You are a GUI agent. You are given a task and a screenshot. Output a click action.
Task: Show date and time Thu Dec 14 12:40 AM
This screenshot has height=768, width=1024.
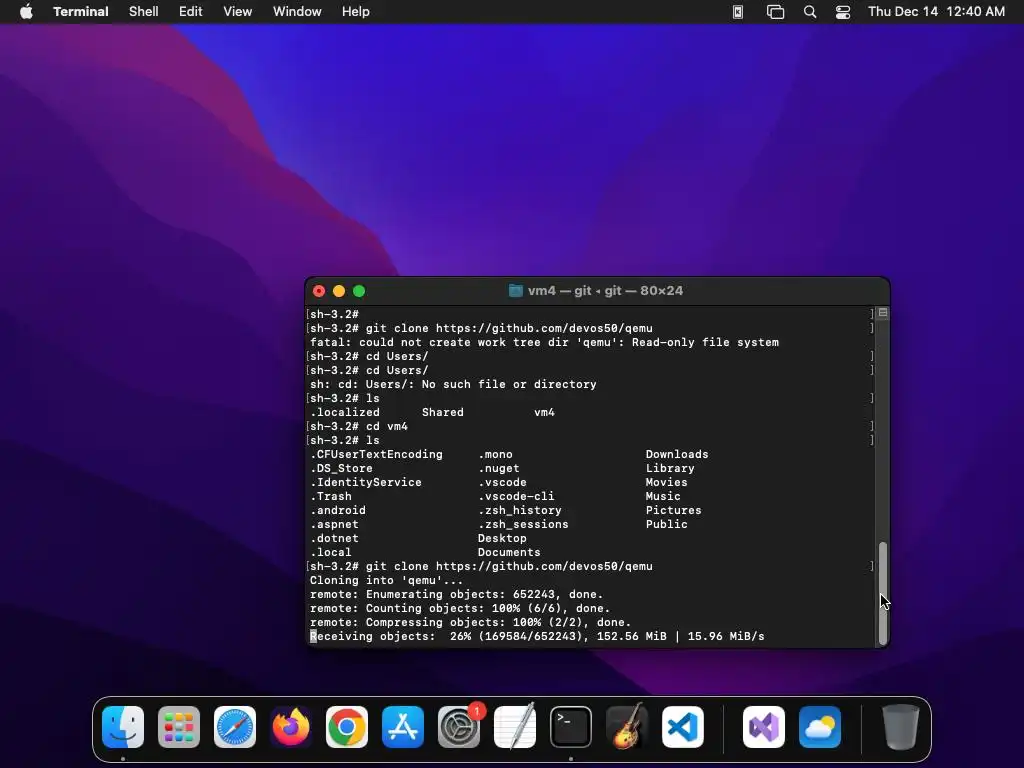(x=936, y=11)
